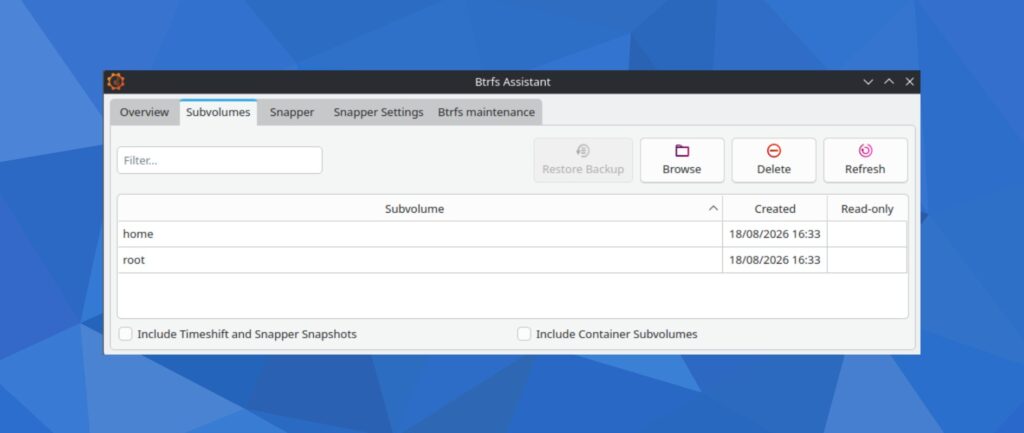Minimize the Btrfs Assistant window
Screen dimensions: 1024x433
[x=868, y=82]
